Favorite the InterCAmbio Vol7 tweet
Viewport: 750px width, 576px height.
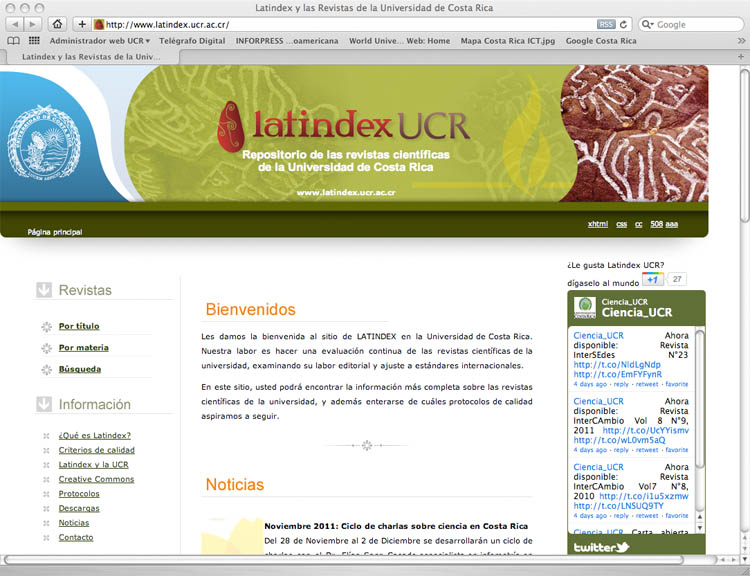click(x=677, y=516)
